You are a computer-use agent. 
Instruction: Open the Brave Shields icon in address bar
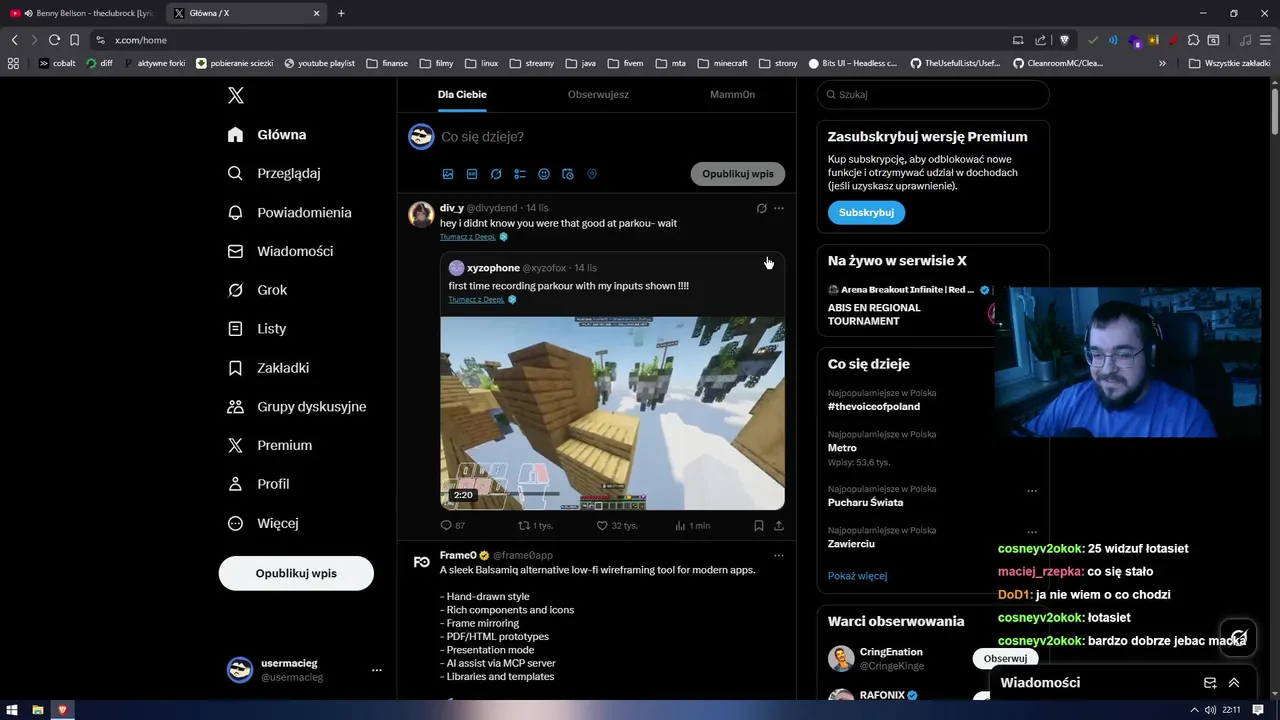click(1064, 40)
